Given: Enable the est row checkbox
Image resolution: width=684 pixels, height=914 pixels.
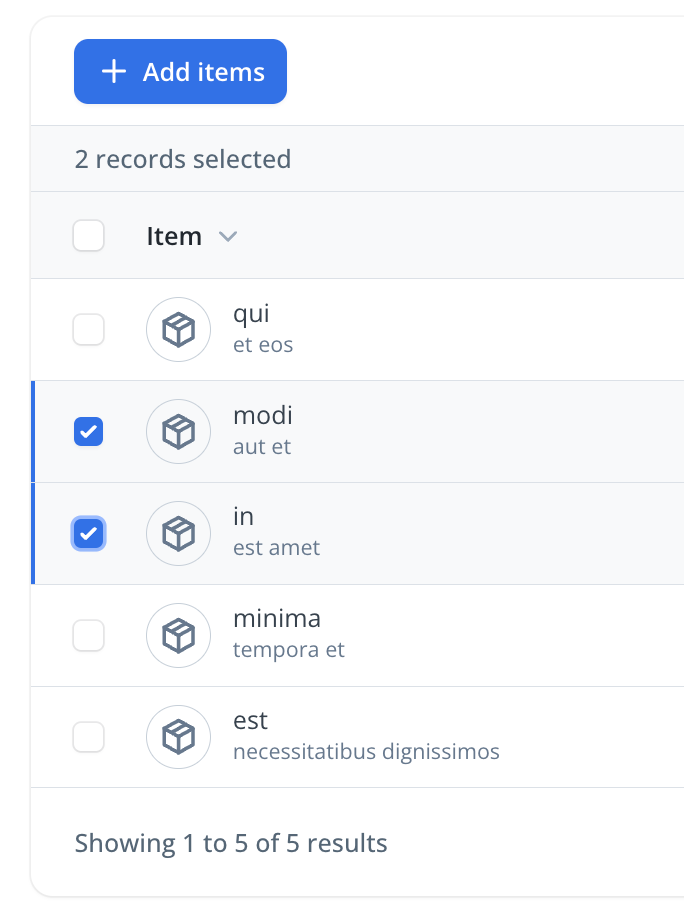Looking at the screenshot, I should click(89, 737).
